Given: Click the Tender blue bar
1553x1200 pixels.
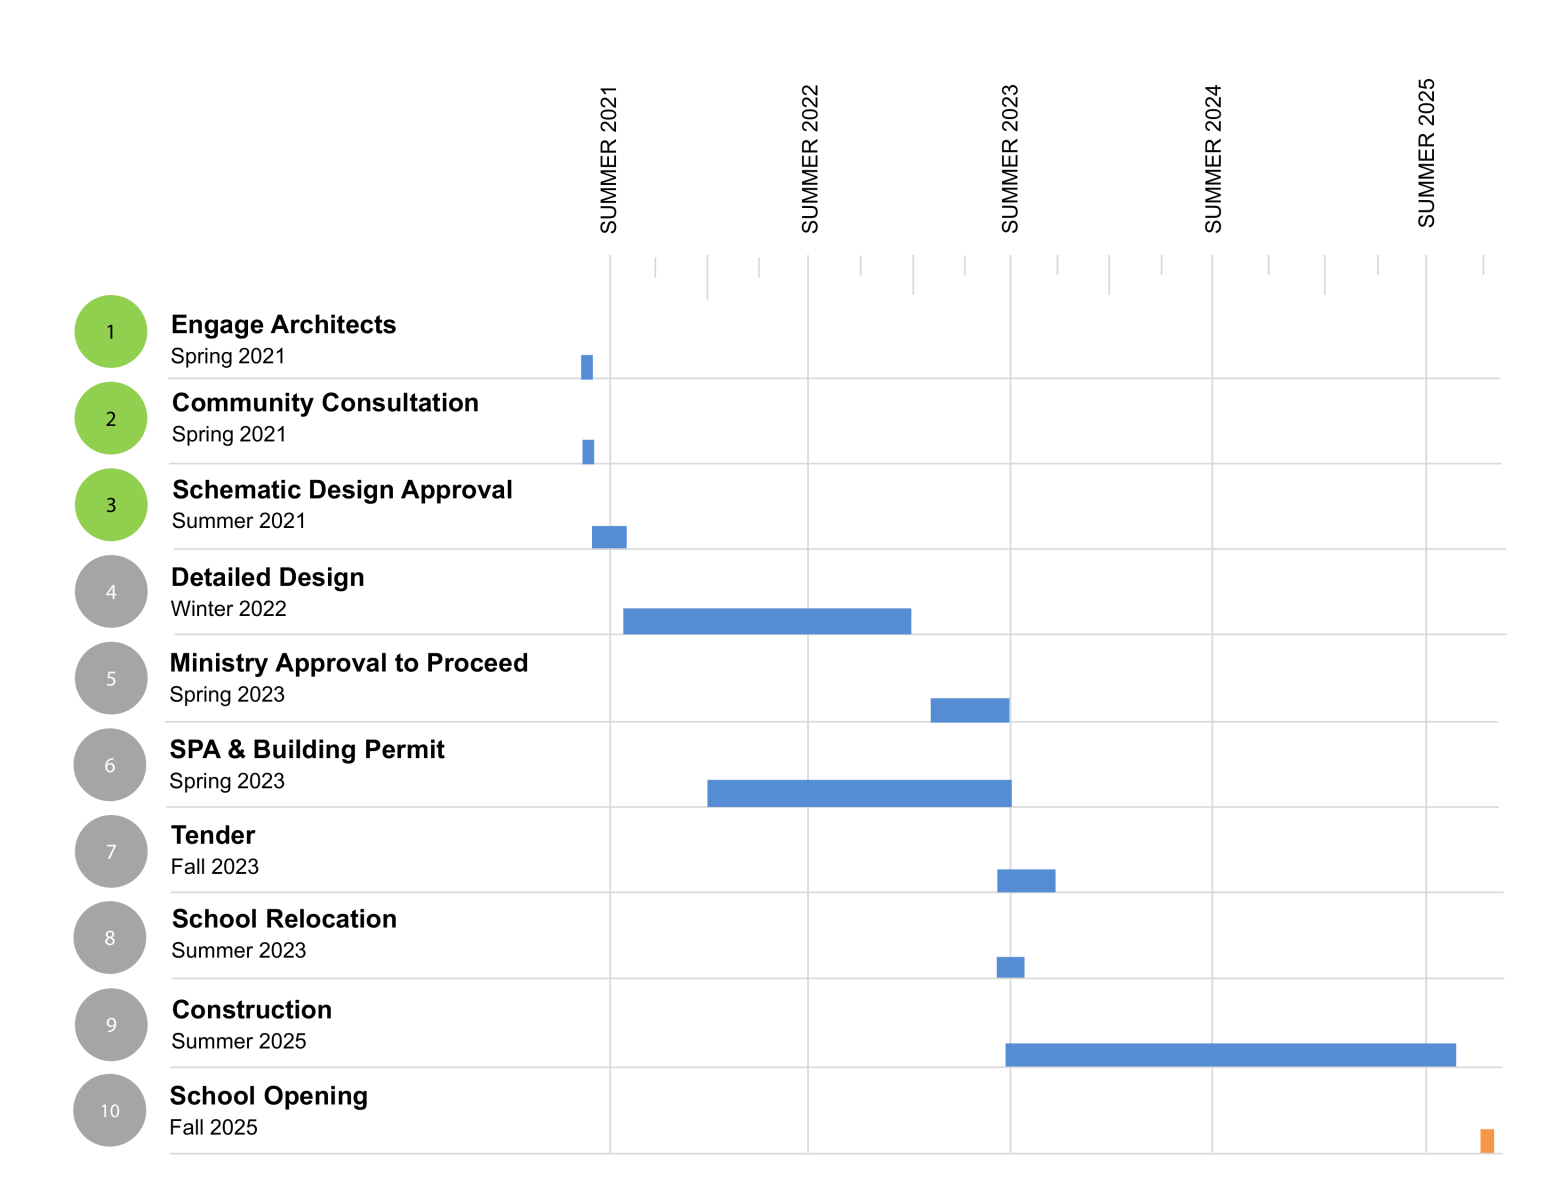Looking at the screenshot, I should [1026, 881].
